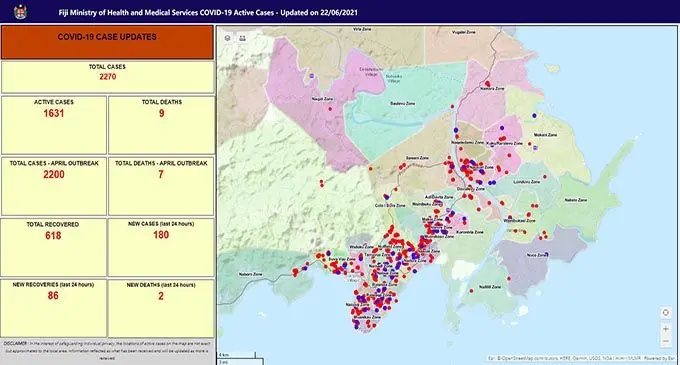
Task: Click the Baulevu Zone label on the map
Action: coord(402,104)
